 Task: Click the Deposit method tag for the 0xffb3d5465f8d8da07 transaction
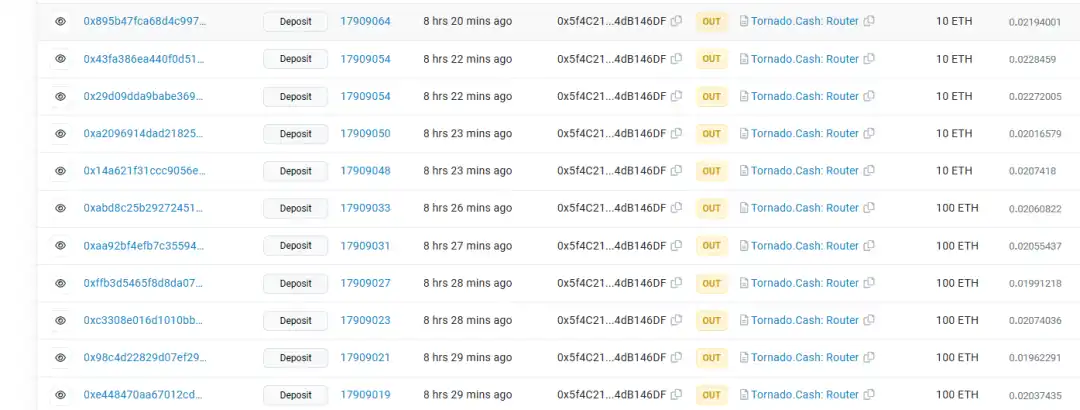coord(295,283)
